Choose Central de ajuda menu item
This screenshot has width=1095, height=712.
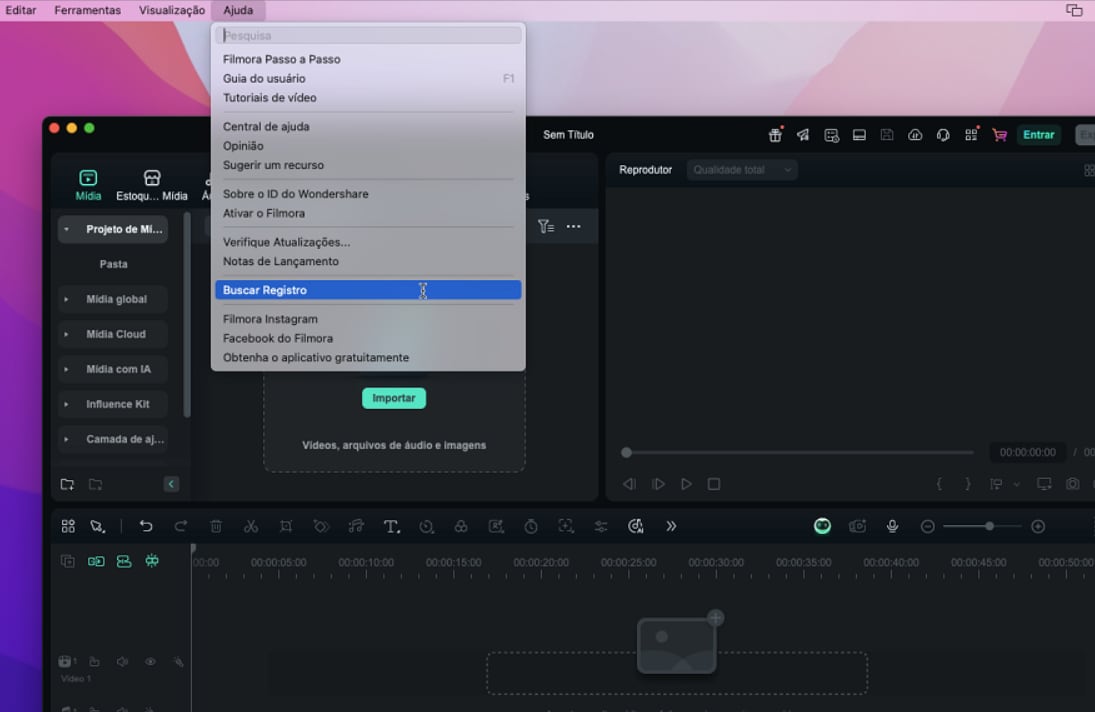click(368, 126)
